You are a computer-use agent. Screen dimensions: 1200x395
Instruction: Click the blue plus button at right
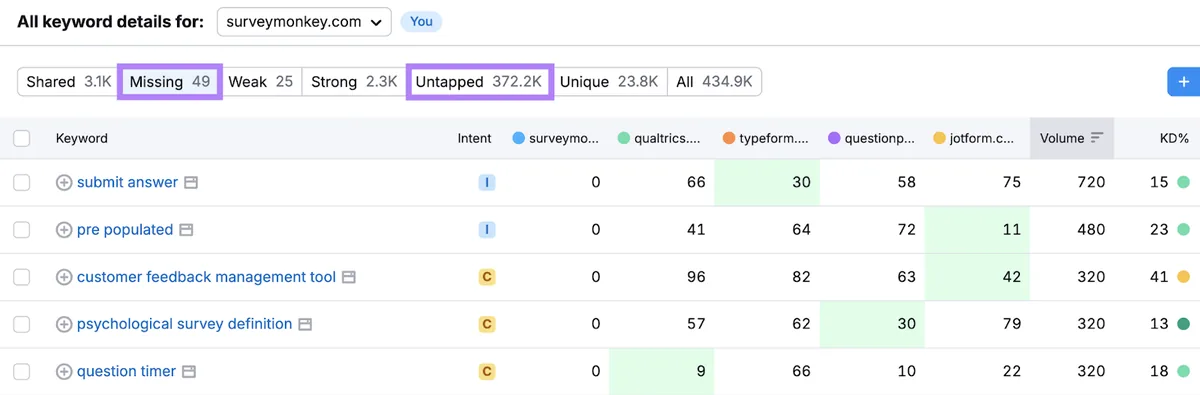click(x=1184, y=82)
